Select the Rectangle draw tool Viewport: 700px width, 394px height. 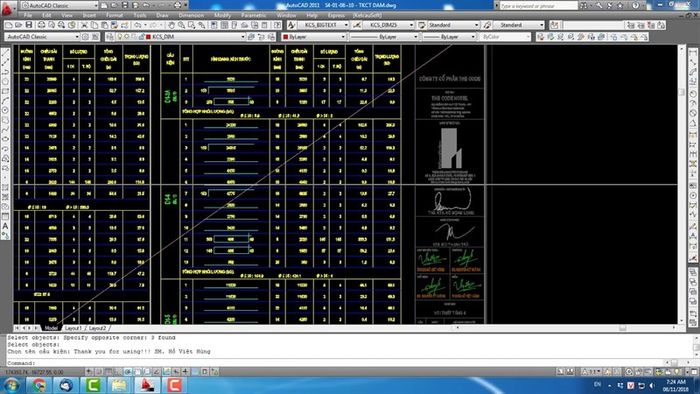(x=5, y=91)
